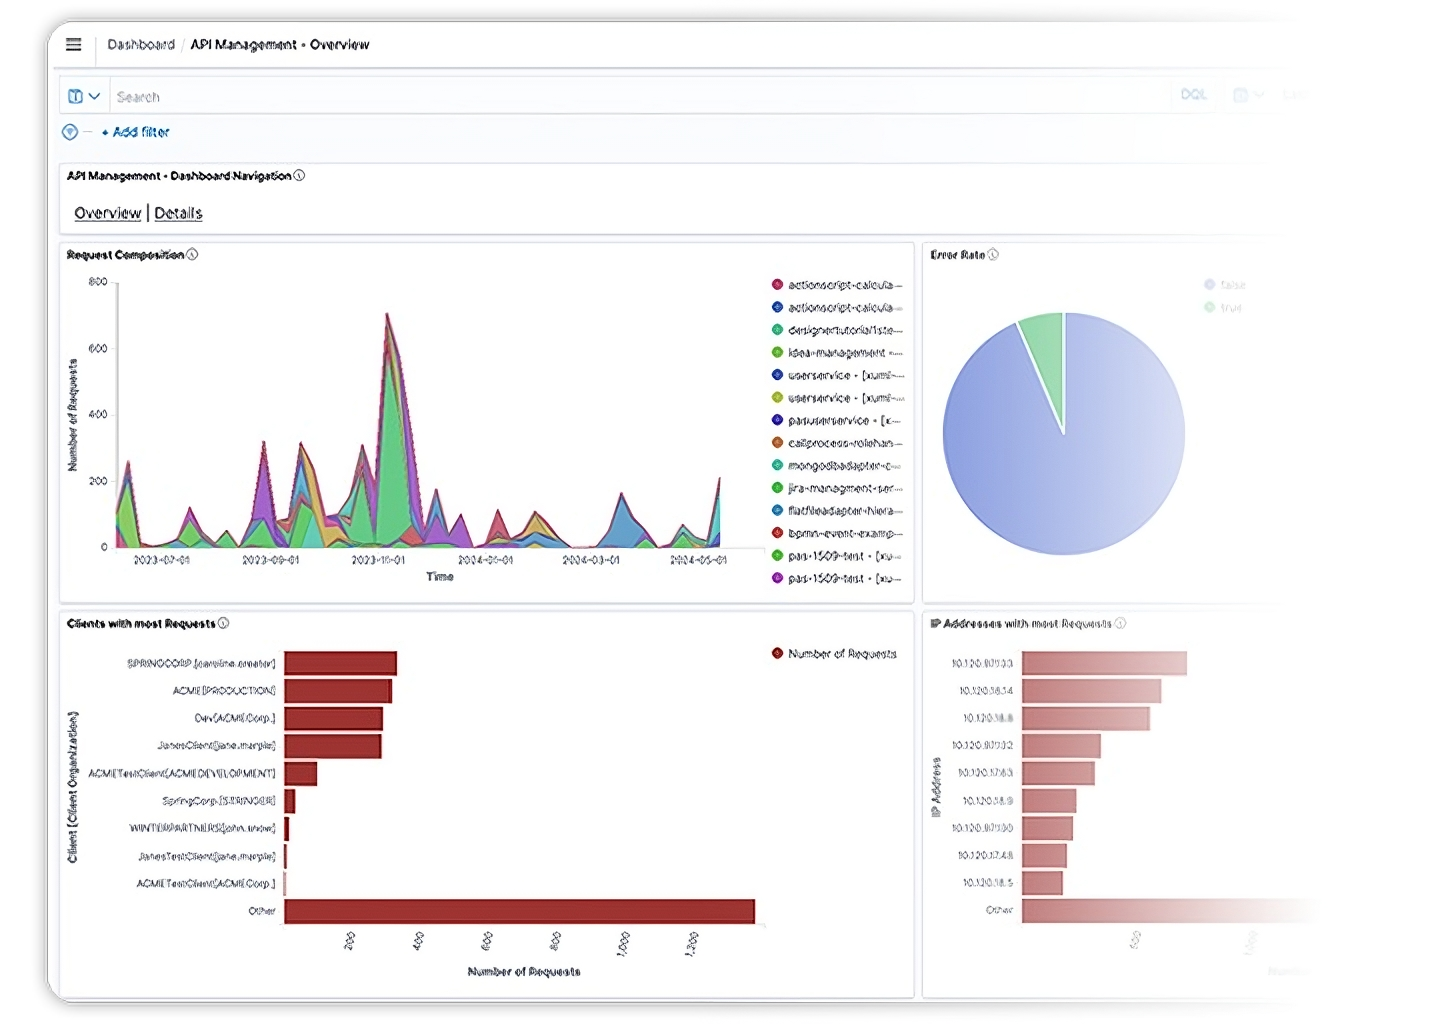Click into the Search query field
Screen dimensions: 1456x1024
point(600,97)
